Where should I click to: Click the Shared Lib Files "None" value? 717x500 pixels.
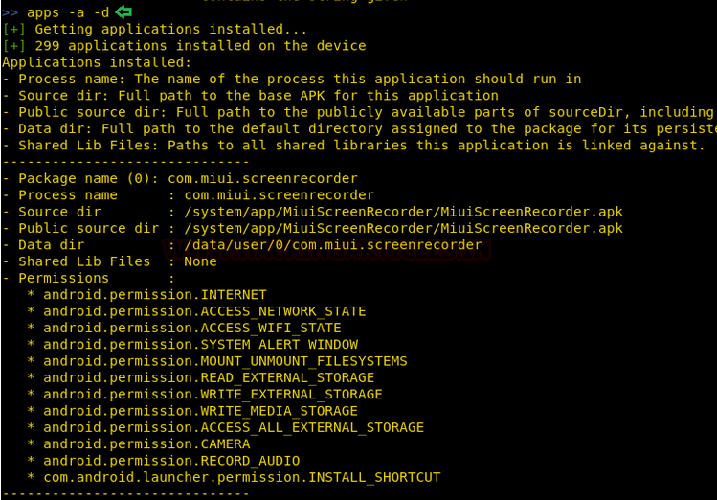(x=200, y=261)
